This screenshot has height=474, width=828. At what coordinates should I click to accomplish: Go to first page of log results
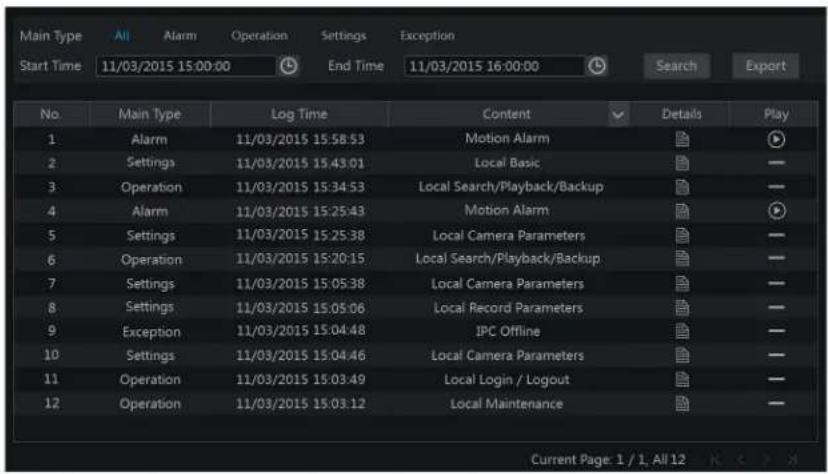715,460
